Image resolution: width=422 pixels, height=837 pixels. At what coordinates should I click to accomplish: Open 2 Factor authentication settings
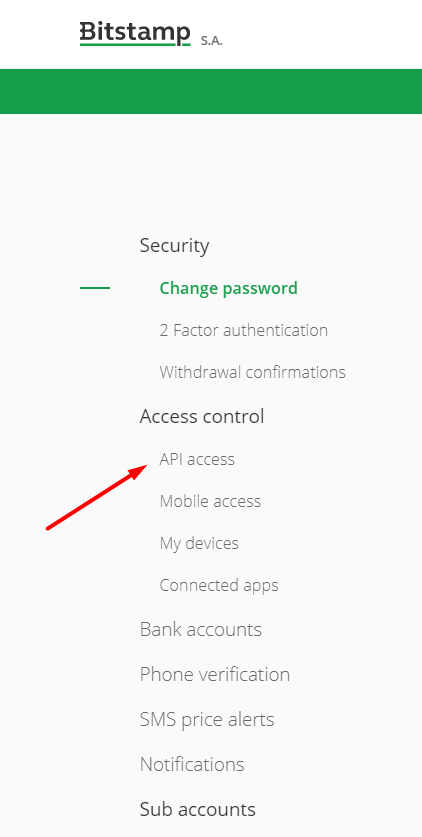(243, 330)
